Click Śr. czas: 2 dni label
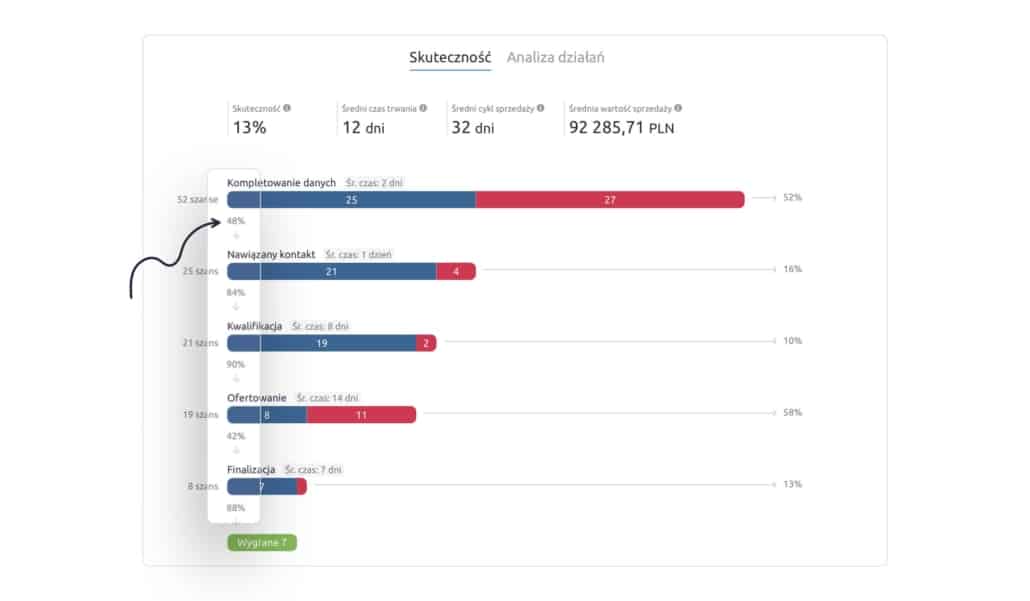1030x601 pixels. click(x=374, y=183)
